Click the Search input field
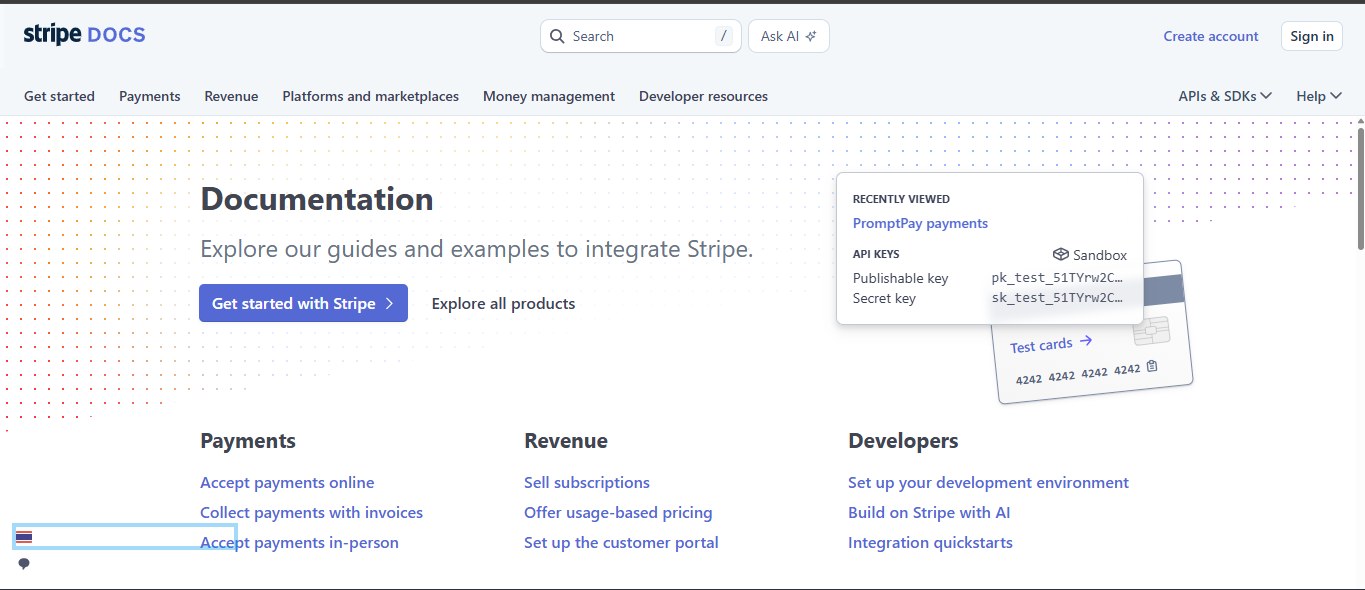 coord(641,36)
